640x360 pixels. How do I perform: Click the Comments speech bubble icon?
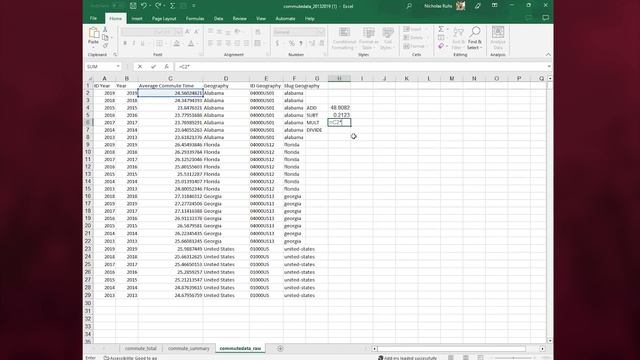[x=545, y=18]
